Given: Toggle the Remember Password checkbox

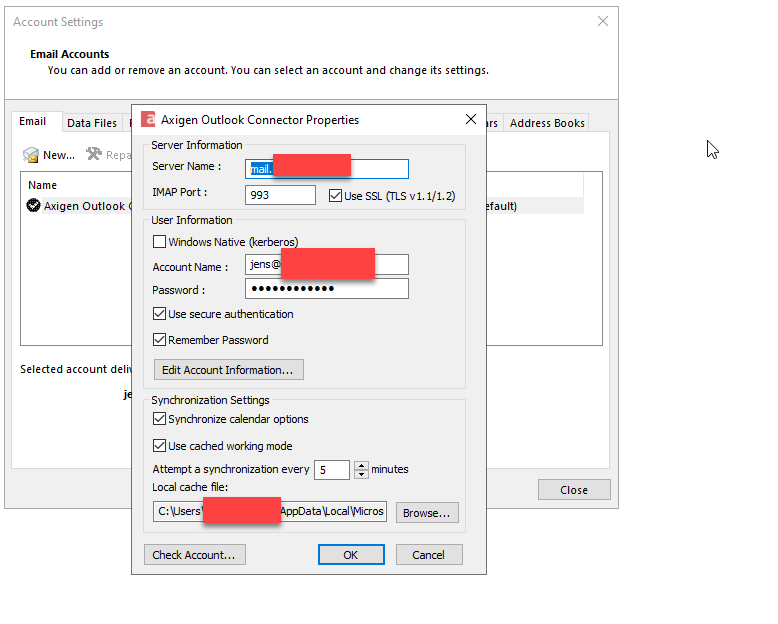Looking at the screenshot, I should point(159,340).
